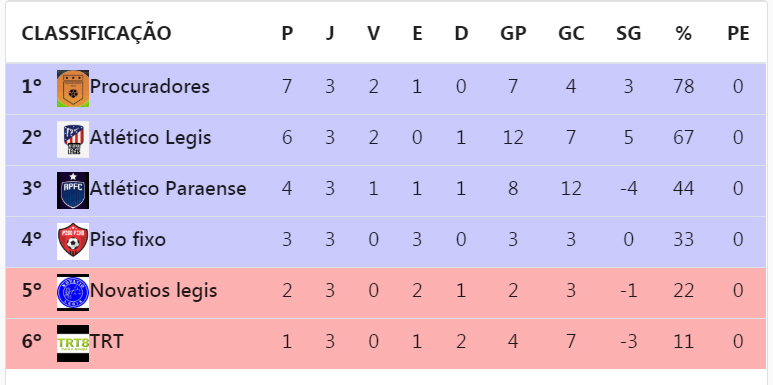The height and width of the screenshot is (385, 773).
Task: Click the Piso fixo team logo
Action: pyautogui.click(x=73, y=241)
